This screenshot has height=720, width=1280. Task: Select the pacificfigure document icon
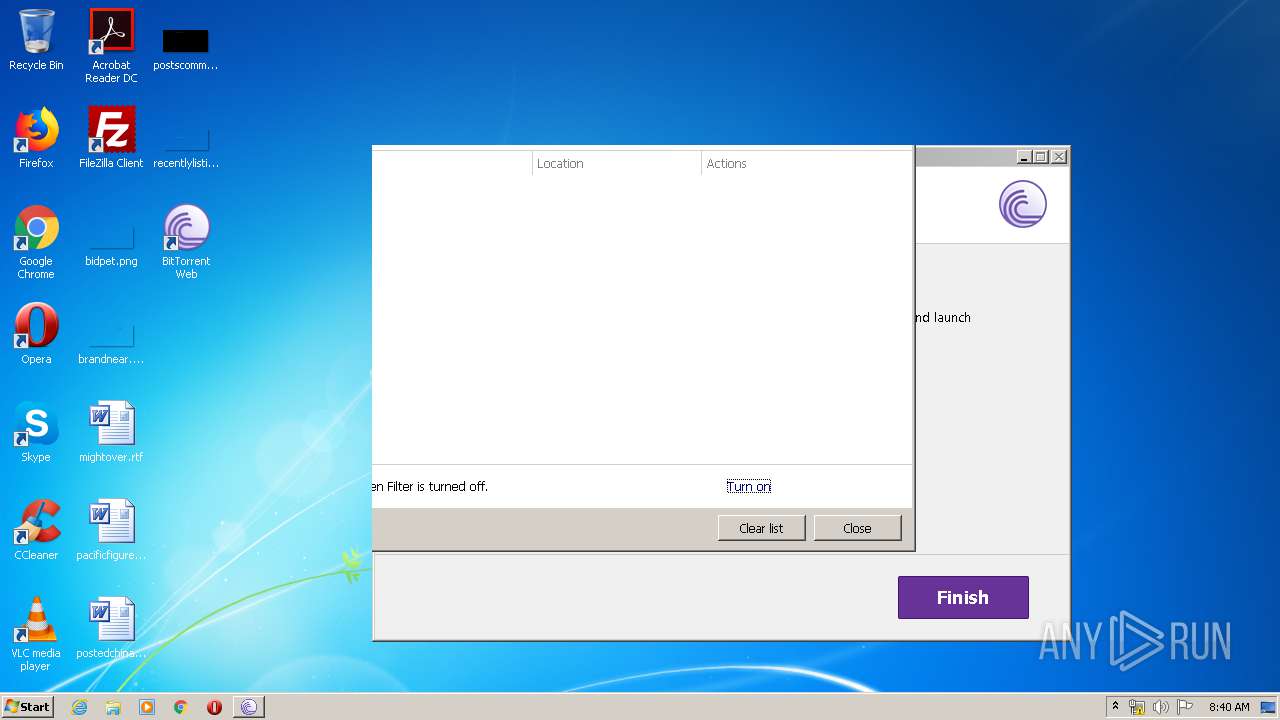tap(111, 530)
